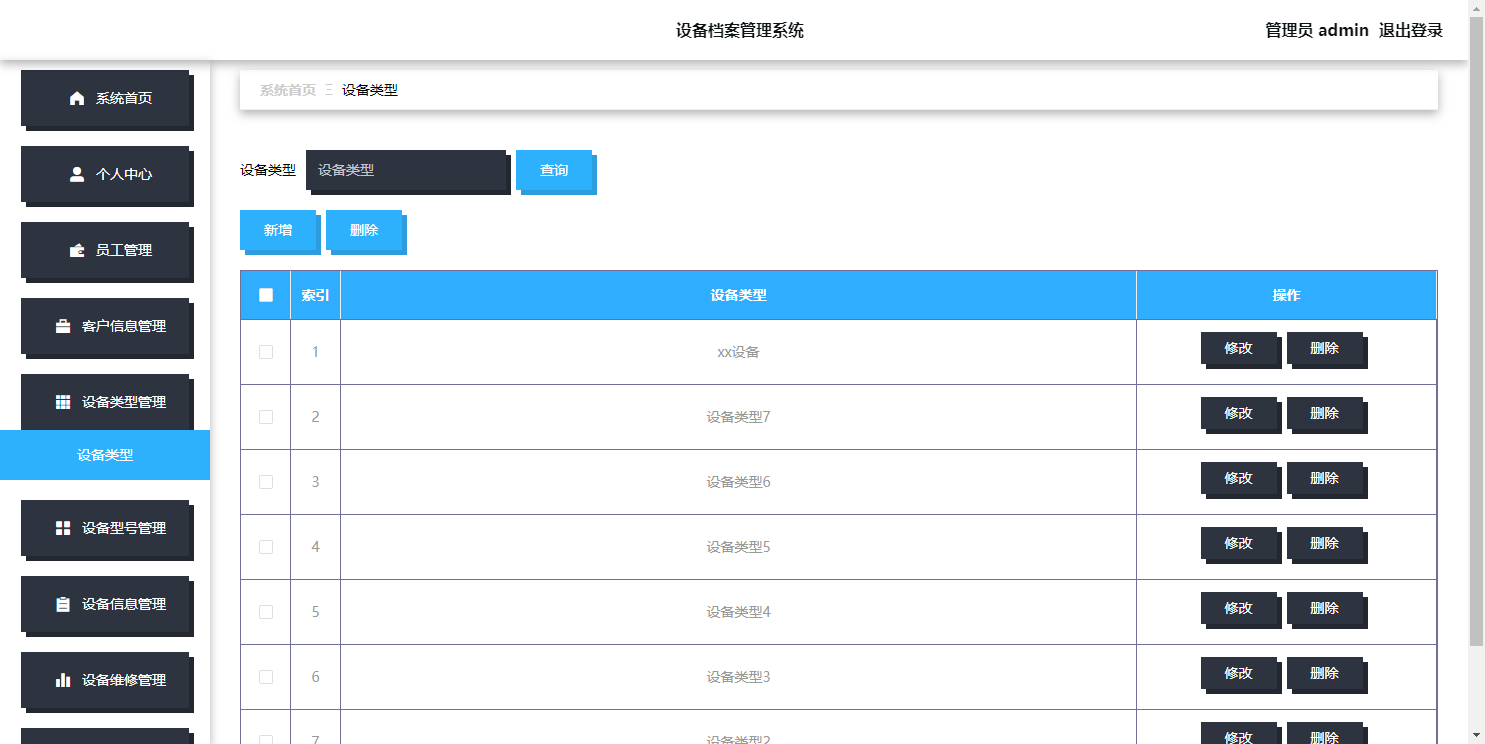Click the breadcrumb current page 设备类型

[370, 90]
